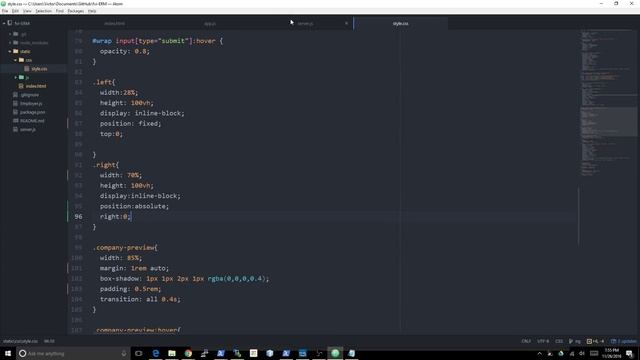Open the Edit menu
Image resolution: width=640 pixels, height=360 pixels.
tap(15, 11)
